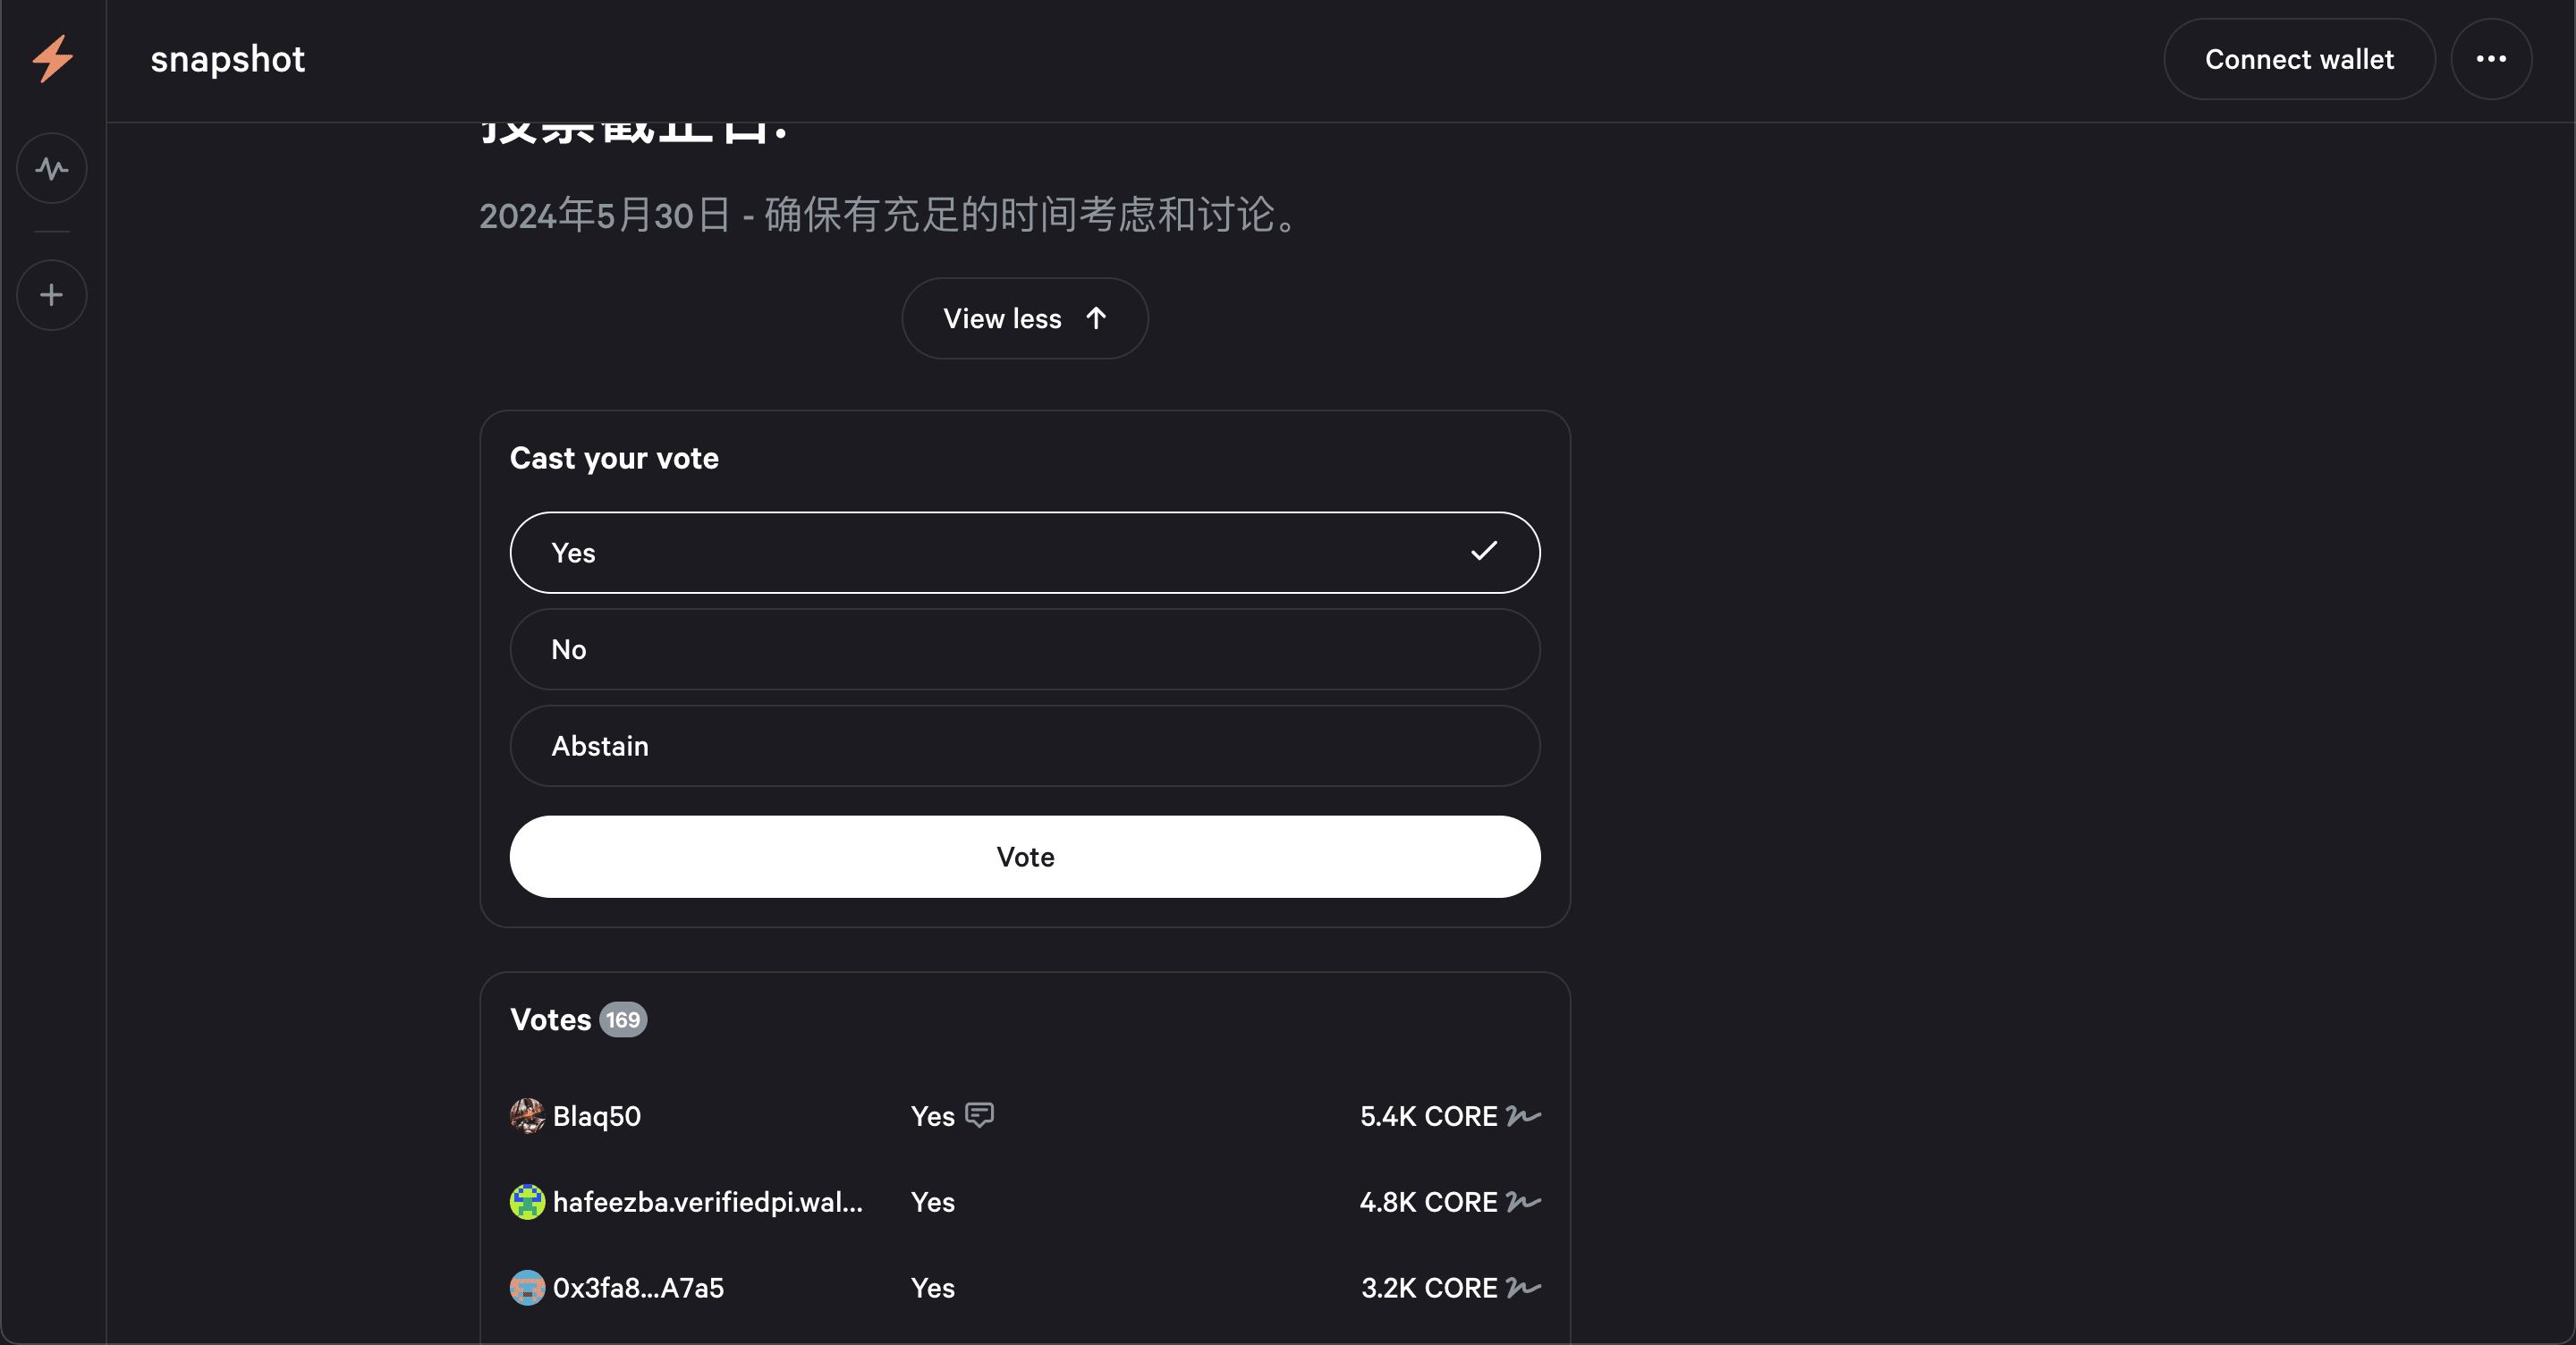Click Blaq50's avatar image
Screen dimensions: 2576x1345
(x=527, y=1117)
